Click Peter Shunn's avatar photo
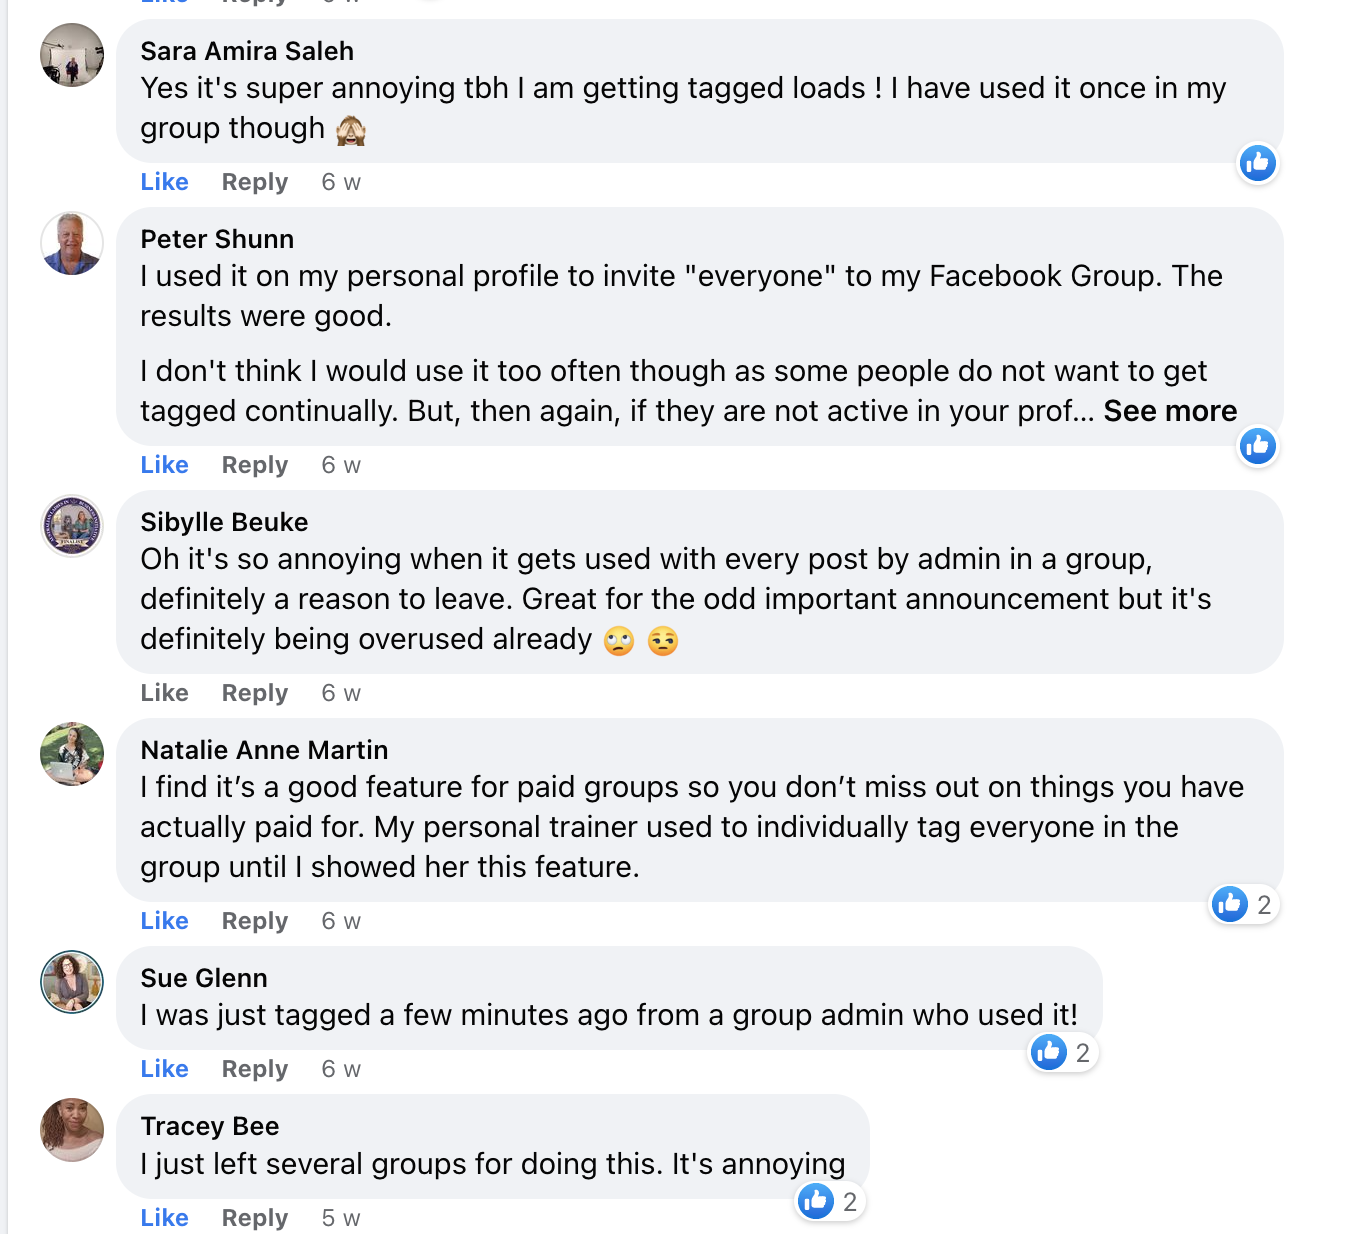The image size is (1360, 1234). coord(72,243)
